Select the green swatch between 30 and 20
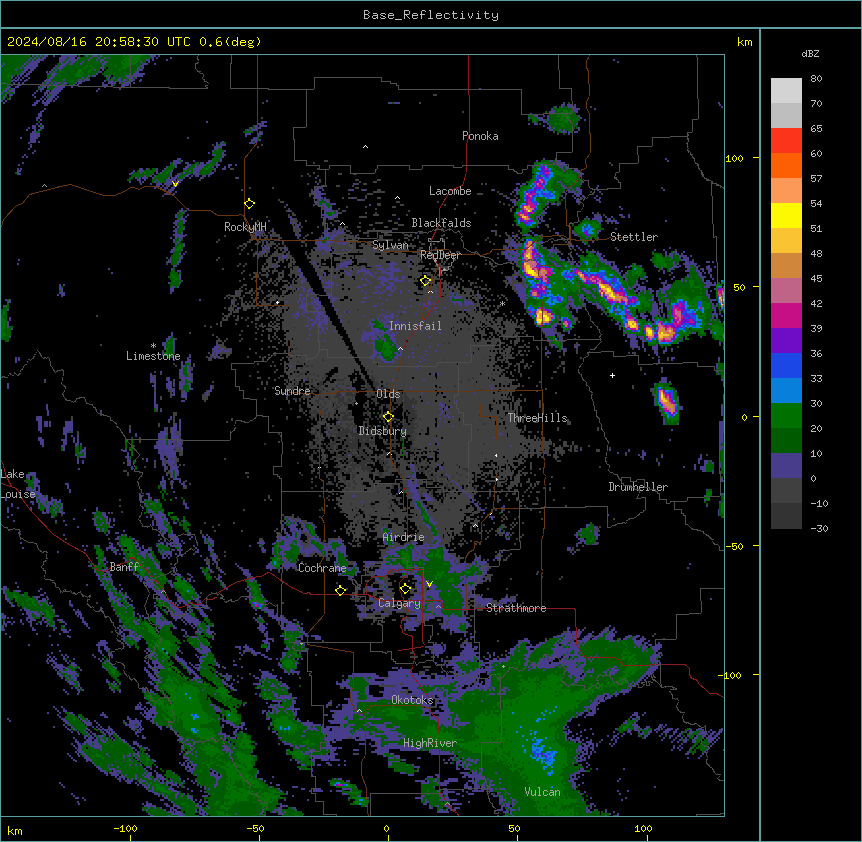 point(786,416)
